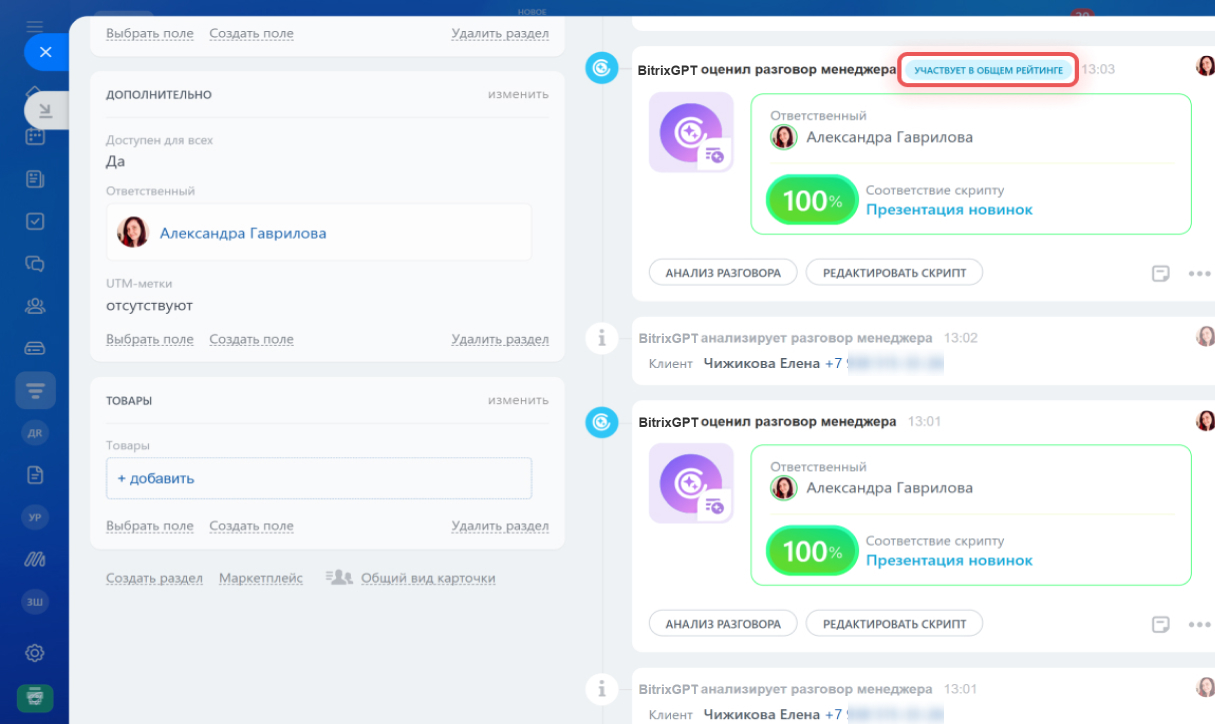
Task: Open the contacts people icon in sidebar
Action: [x=35, y=306]
